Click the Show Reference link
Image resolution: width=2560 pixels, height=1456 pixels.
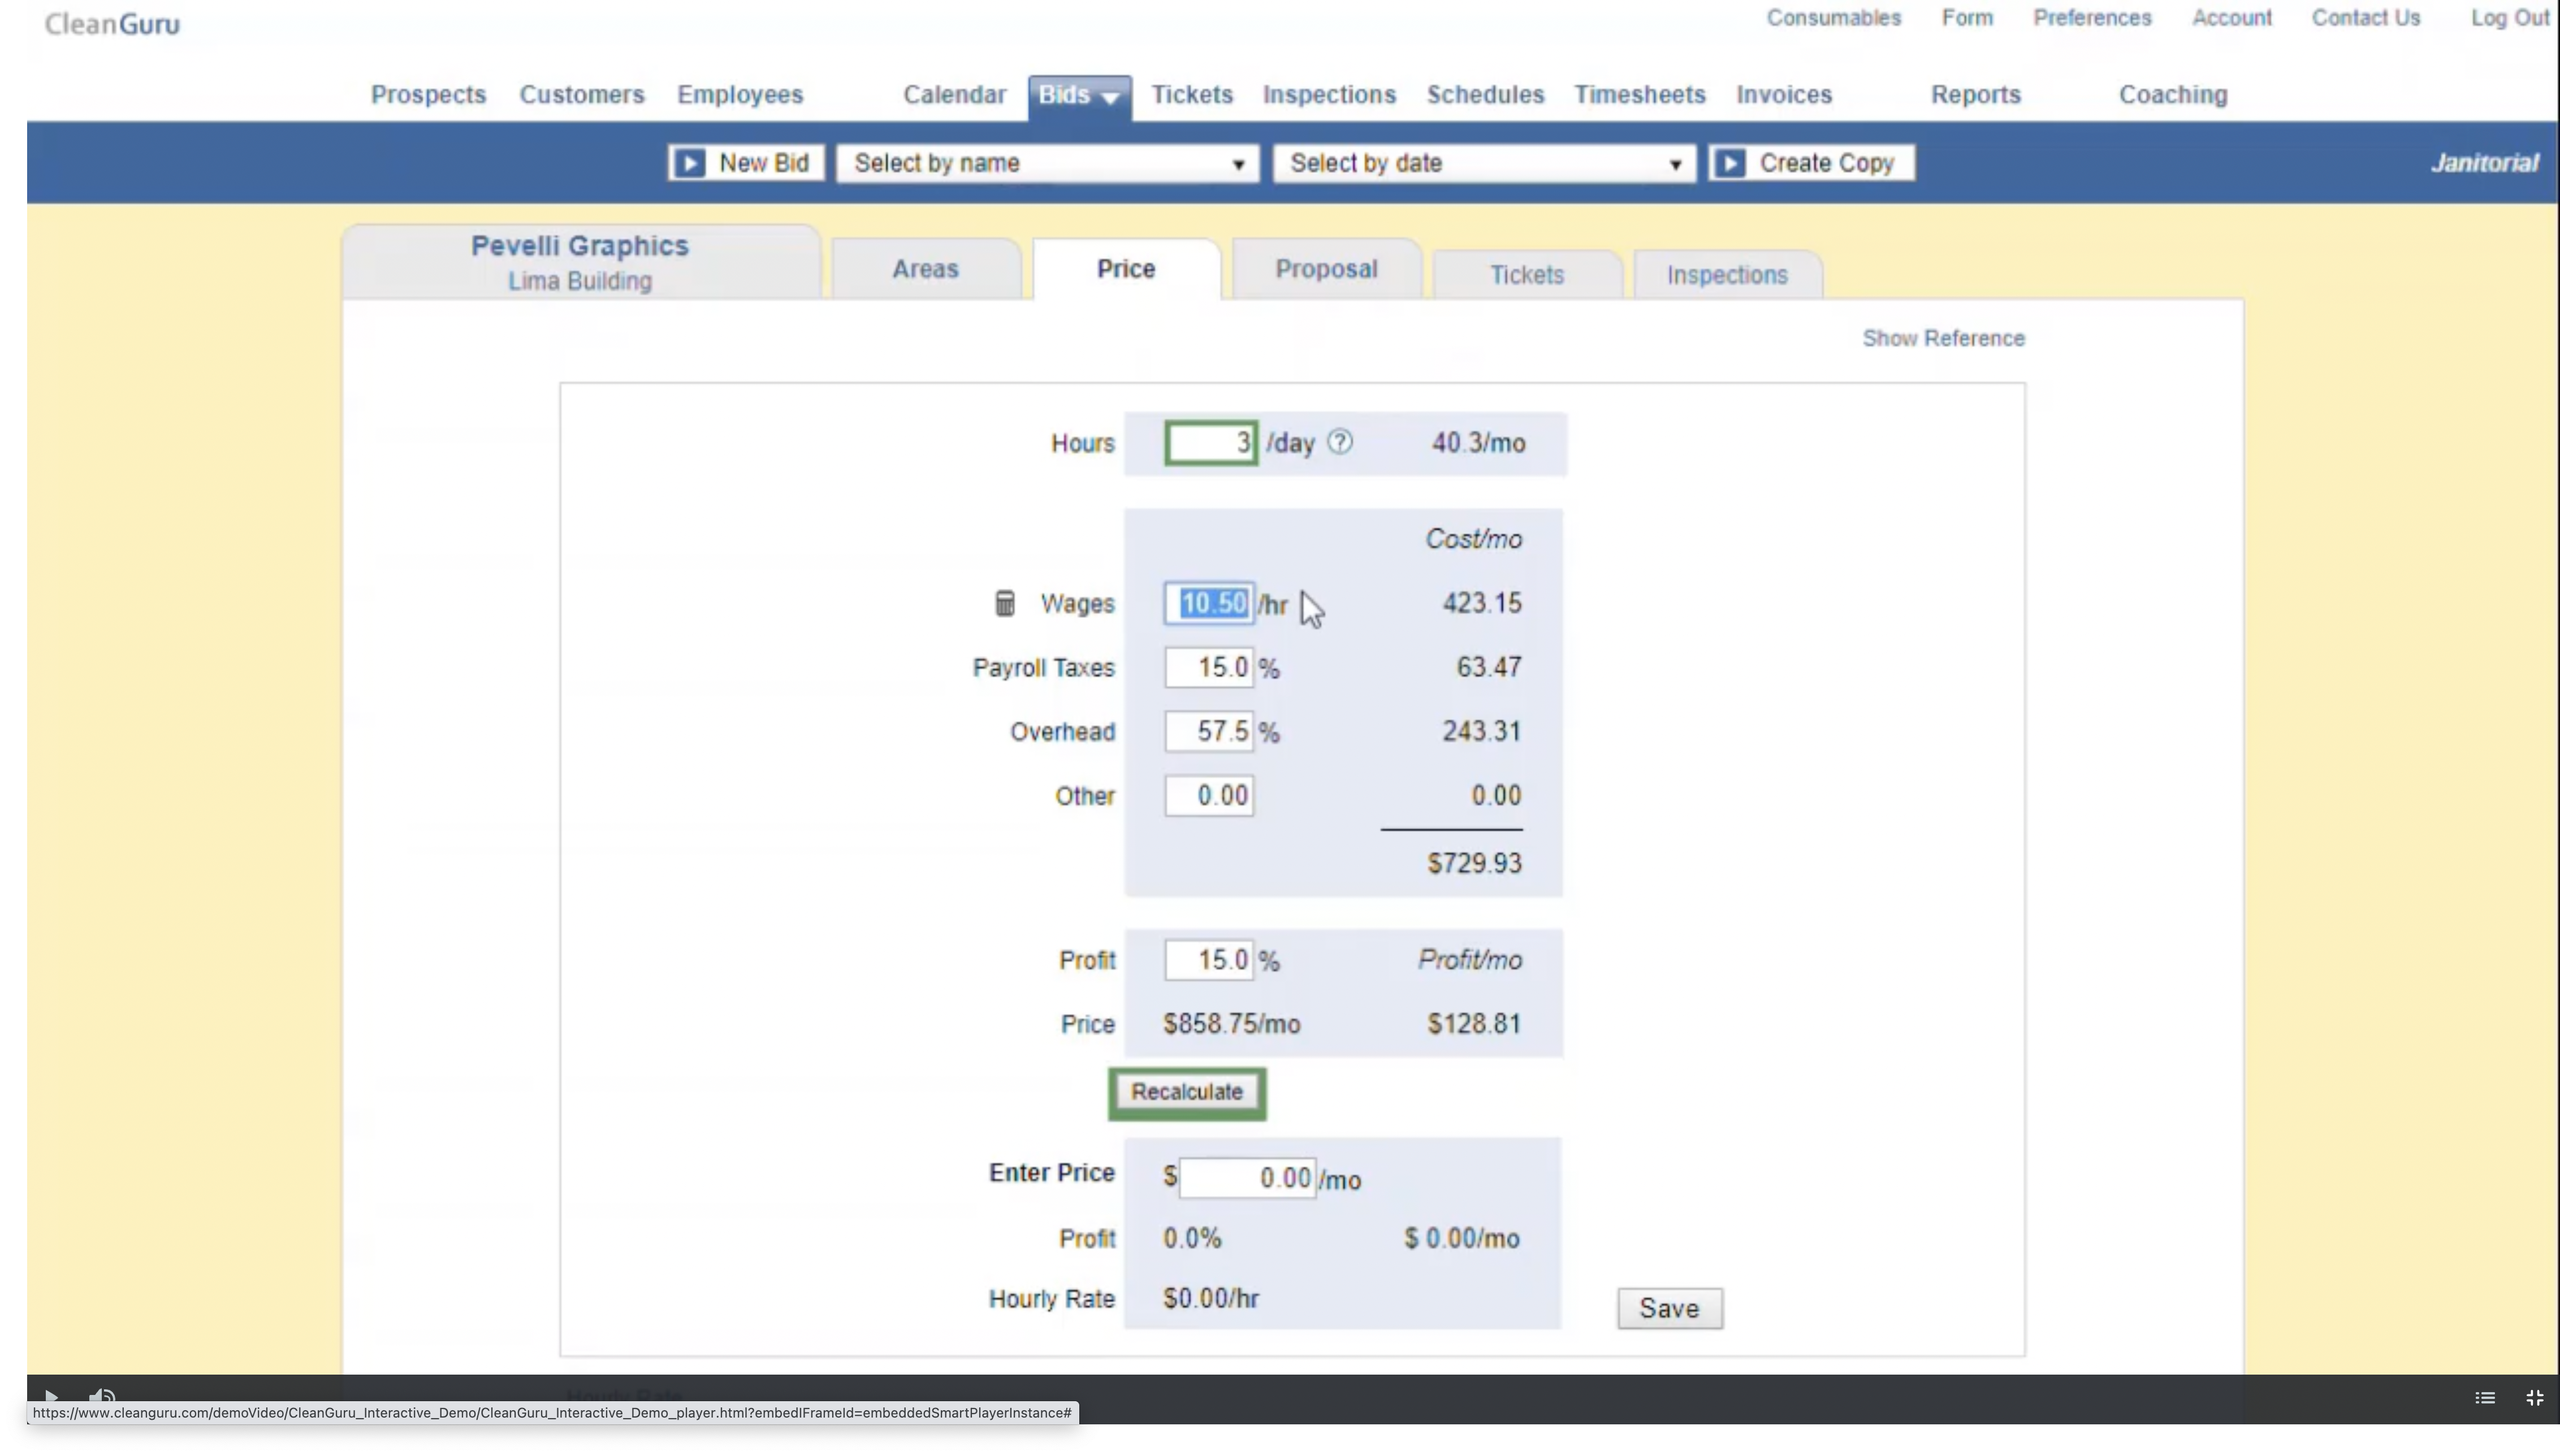(x=1943, y=337)
